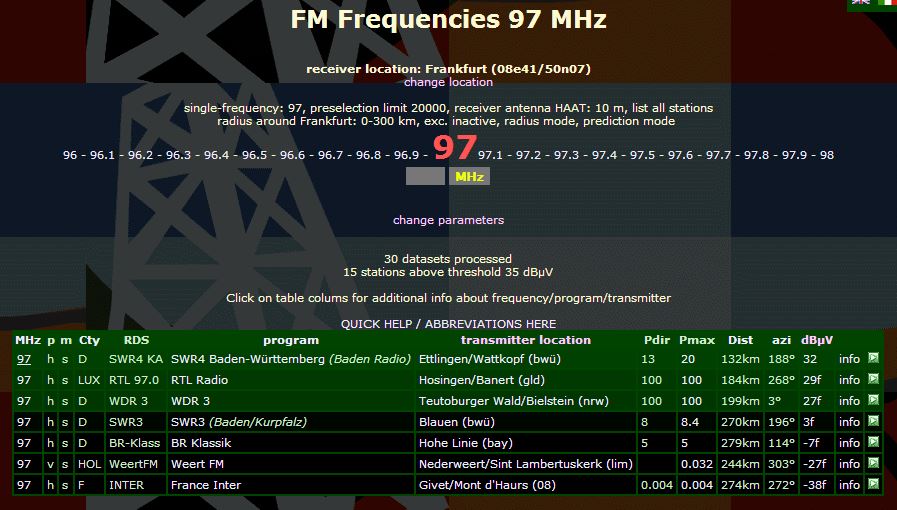This screenshot has width=897, height=510.
Task: Click the transmitter location column header
Action: pos(526,340)
